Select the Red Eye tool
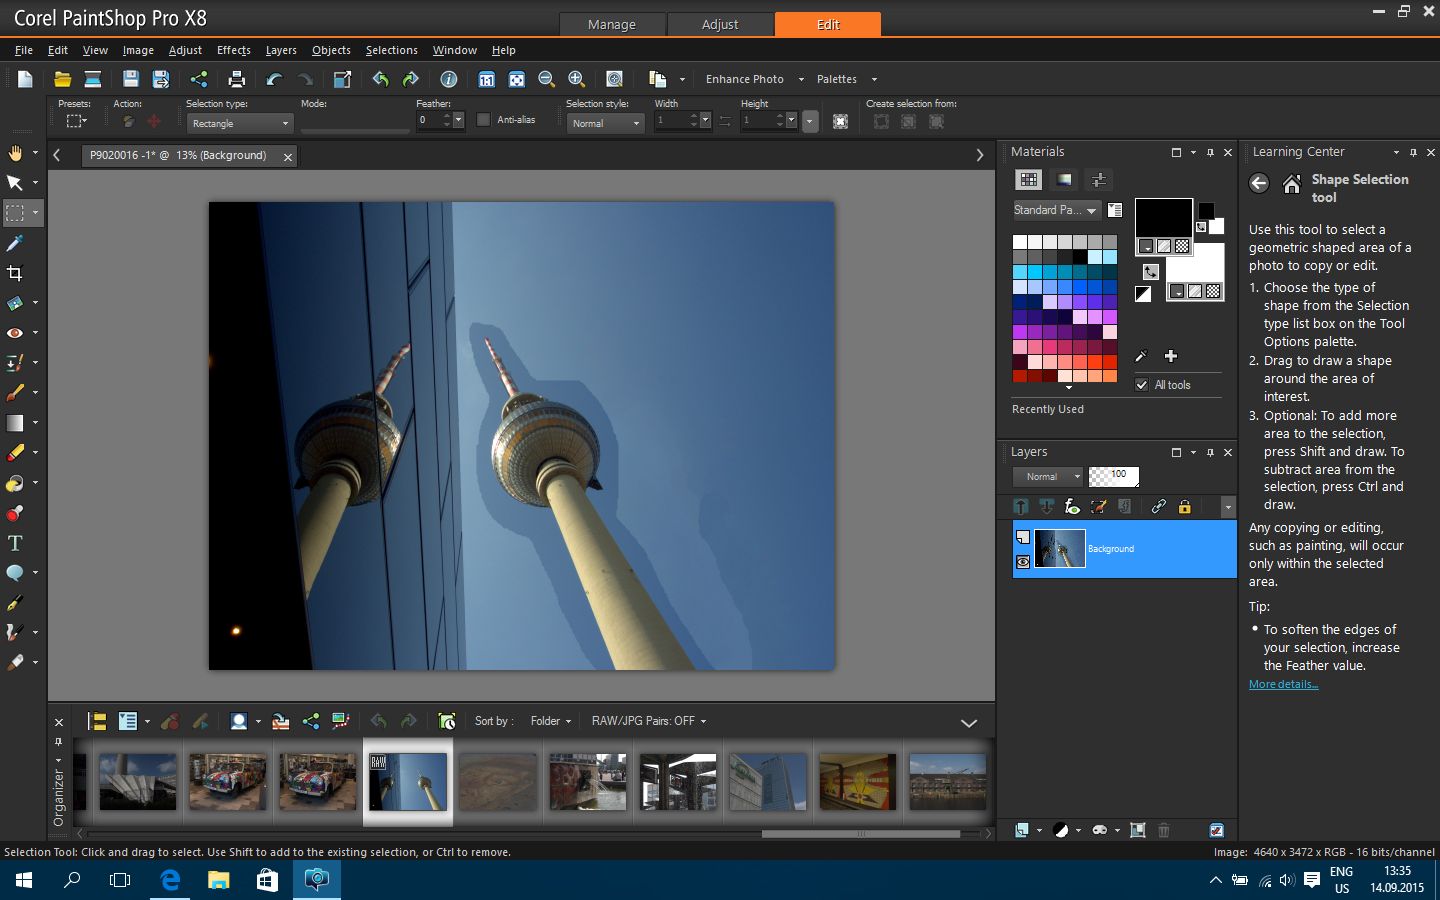1440x900 pixels. coord(15,333)
